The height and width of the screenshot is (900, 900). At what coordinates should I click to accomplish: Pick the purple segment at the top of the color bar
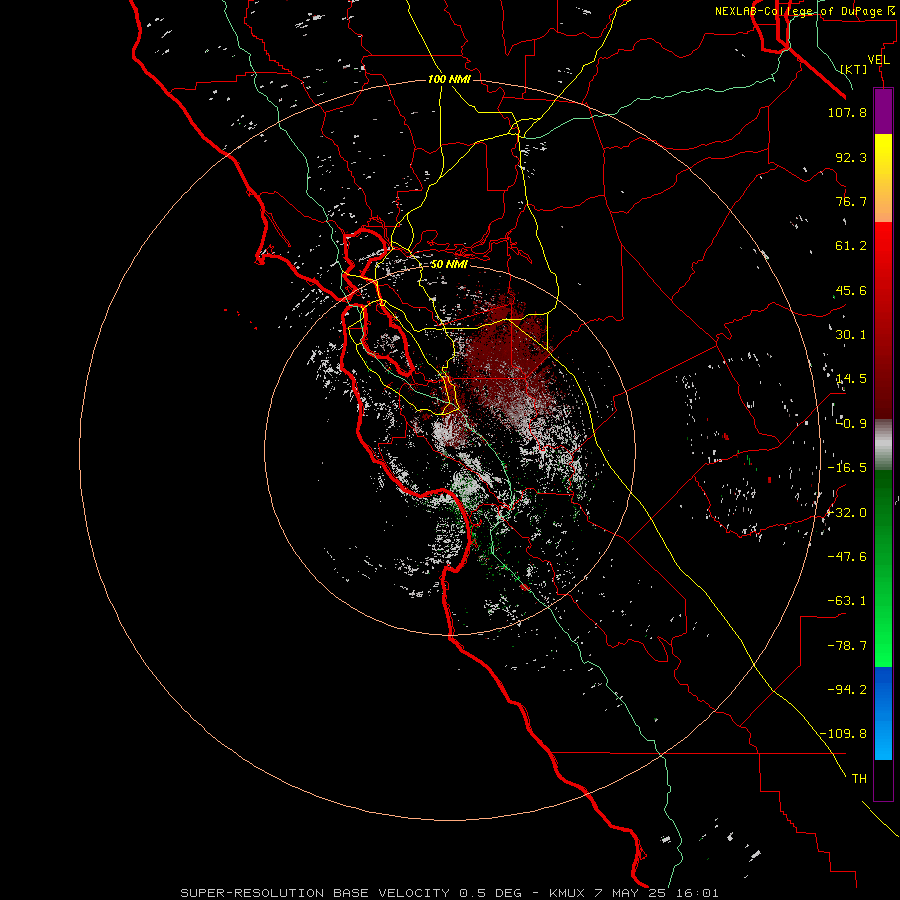[x=883, y=111]
